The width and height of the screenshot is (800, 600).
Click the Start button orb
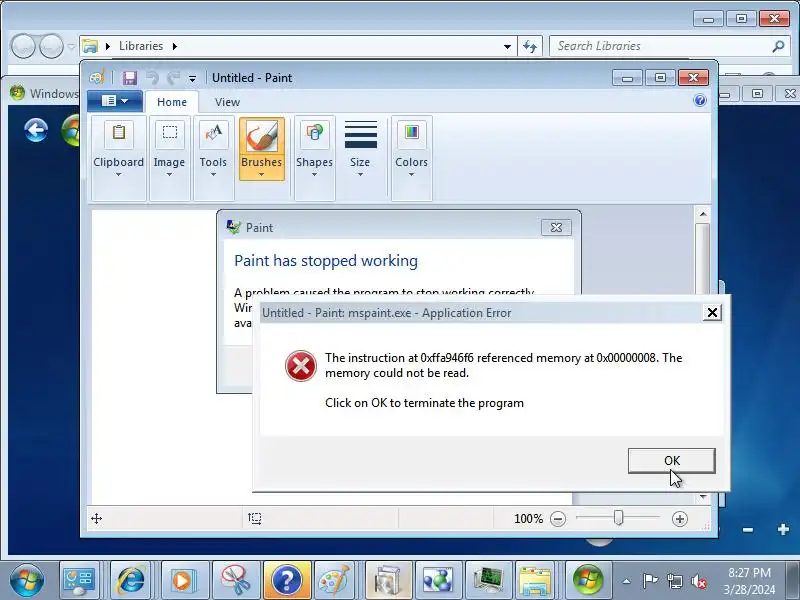pyautogui.click(x=26, y=580)
